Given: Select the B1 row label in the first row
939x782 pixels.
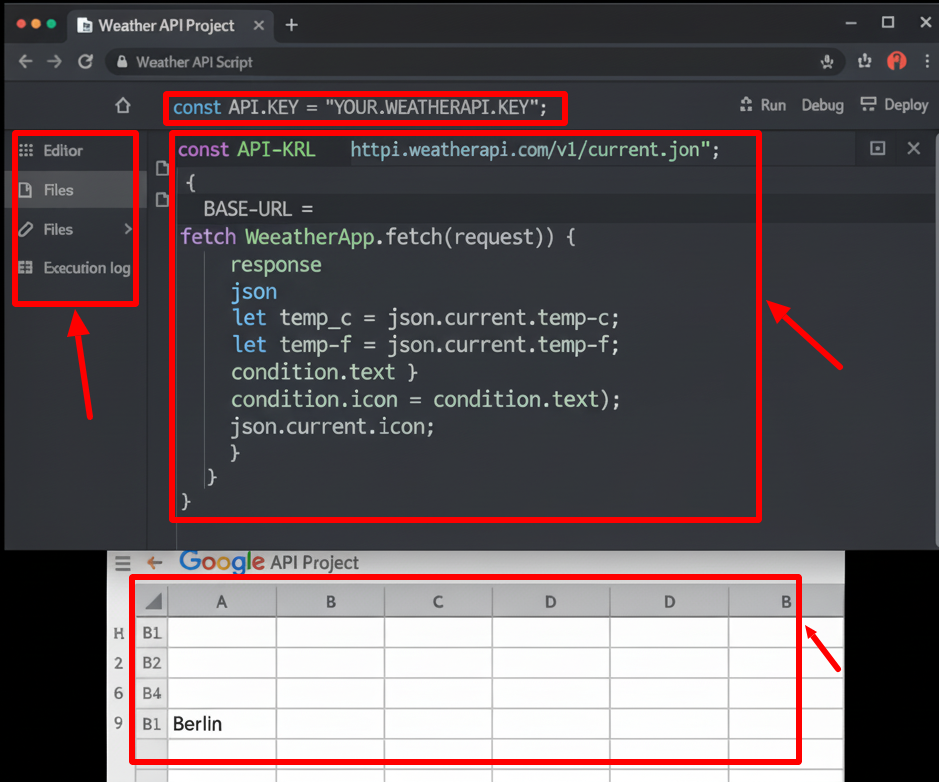Looking at the screenshot, I should click(x=152, y=633).
